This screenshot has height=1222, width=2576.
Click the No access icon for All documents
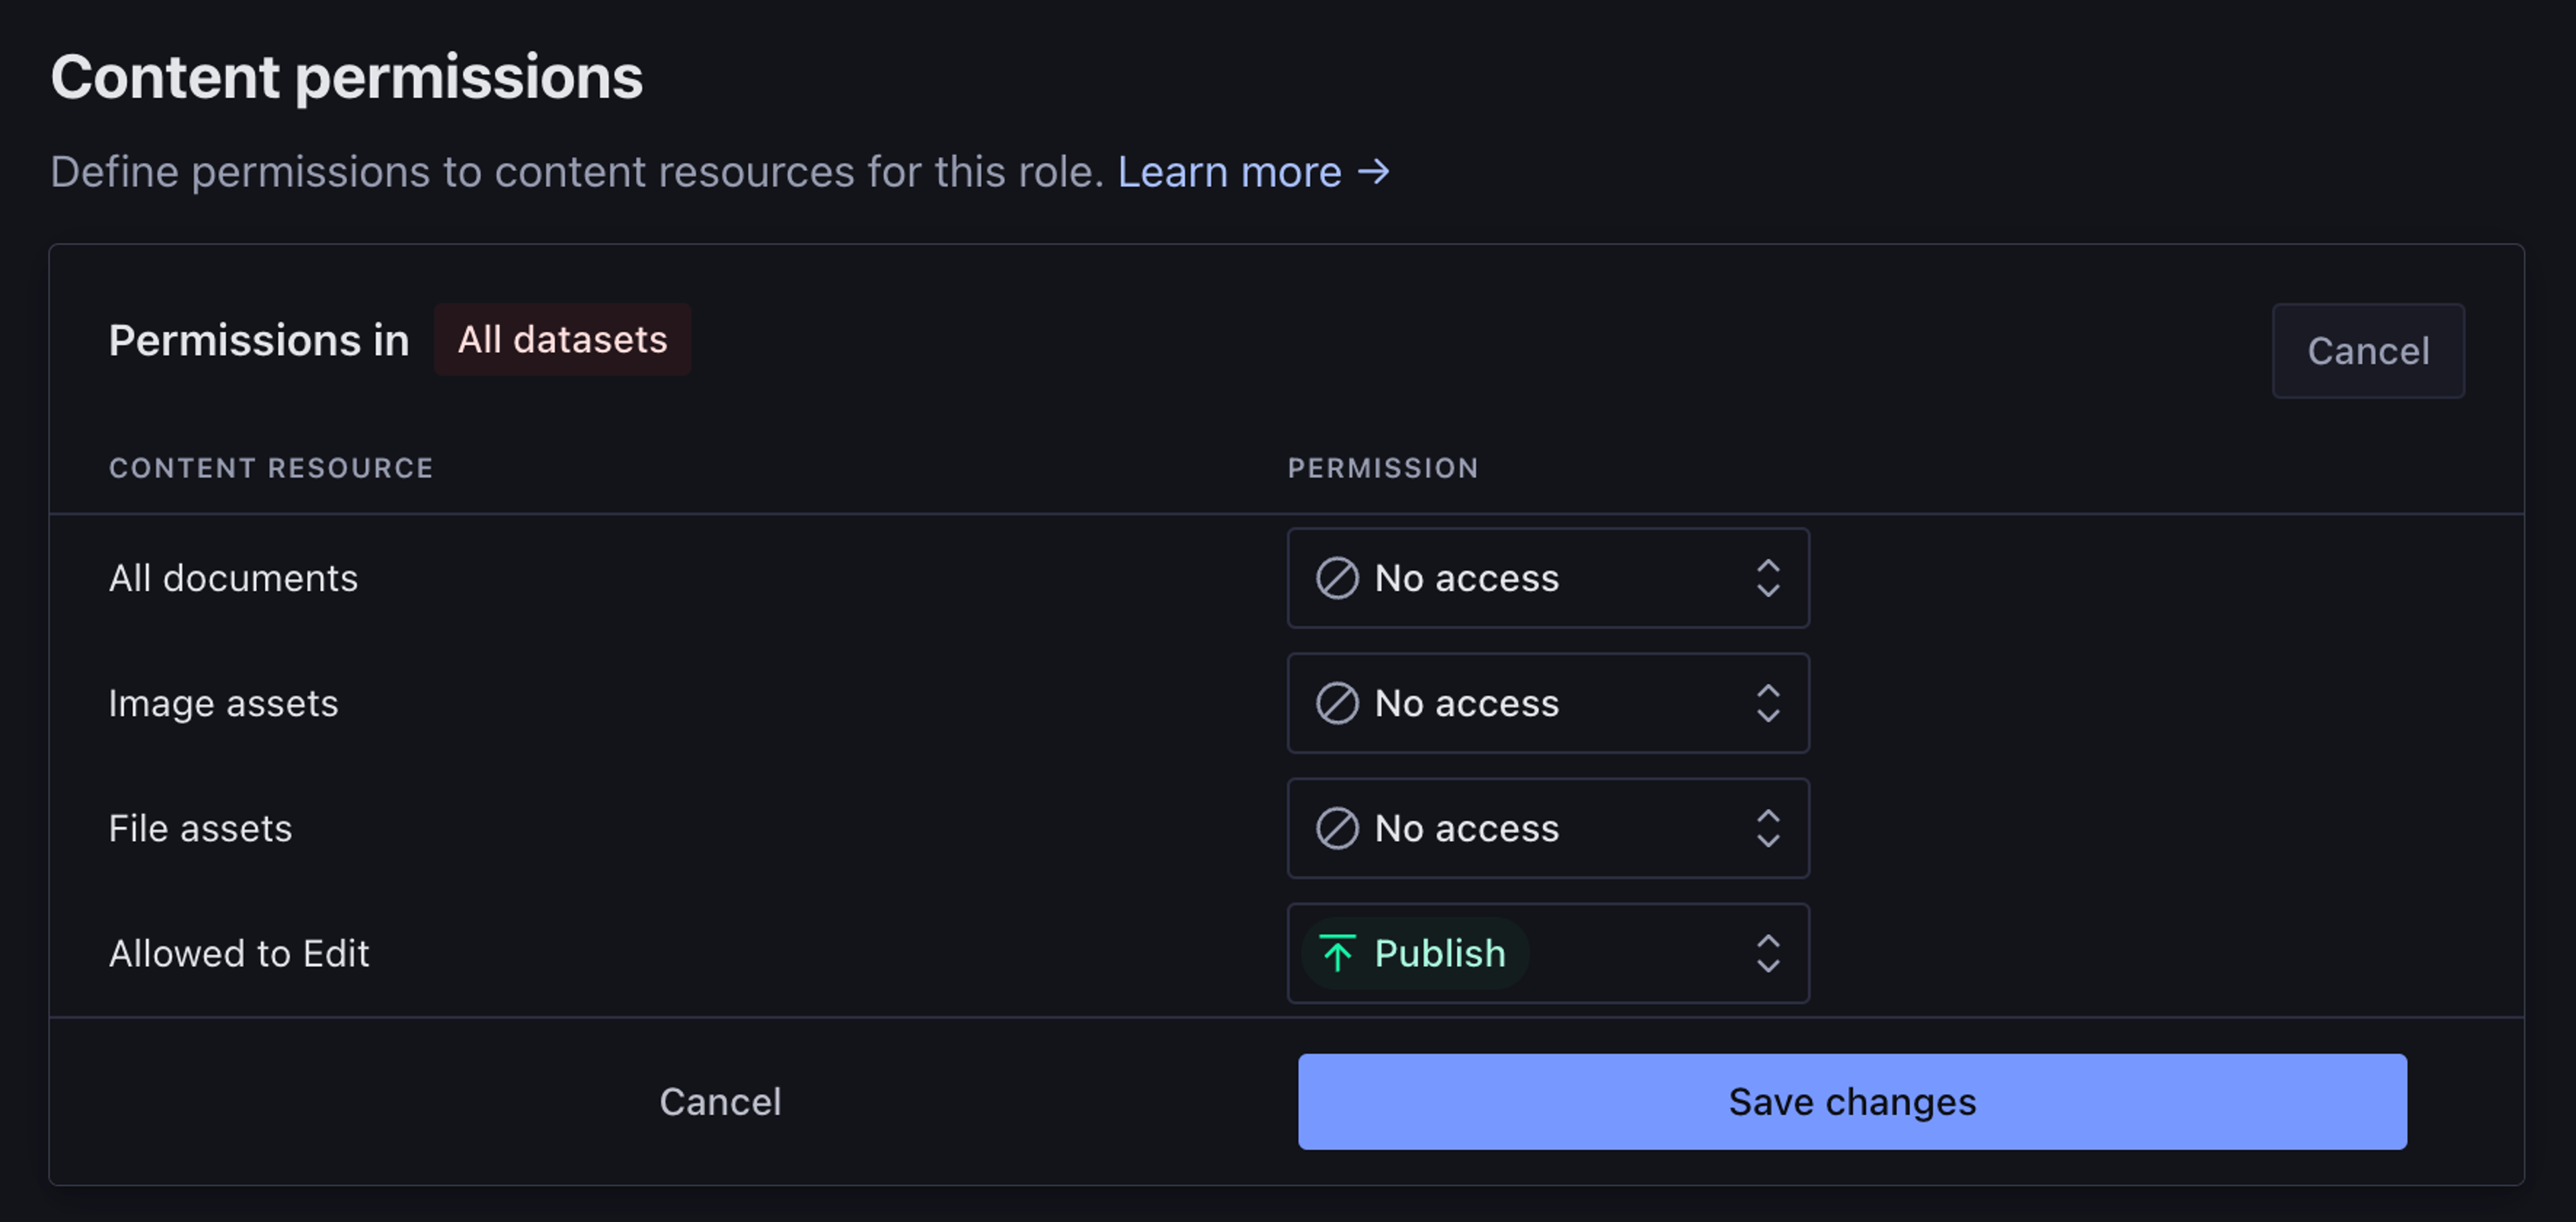pos(1336,578)
